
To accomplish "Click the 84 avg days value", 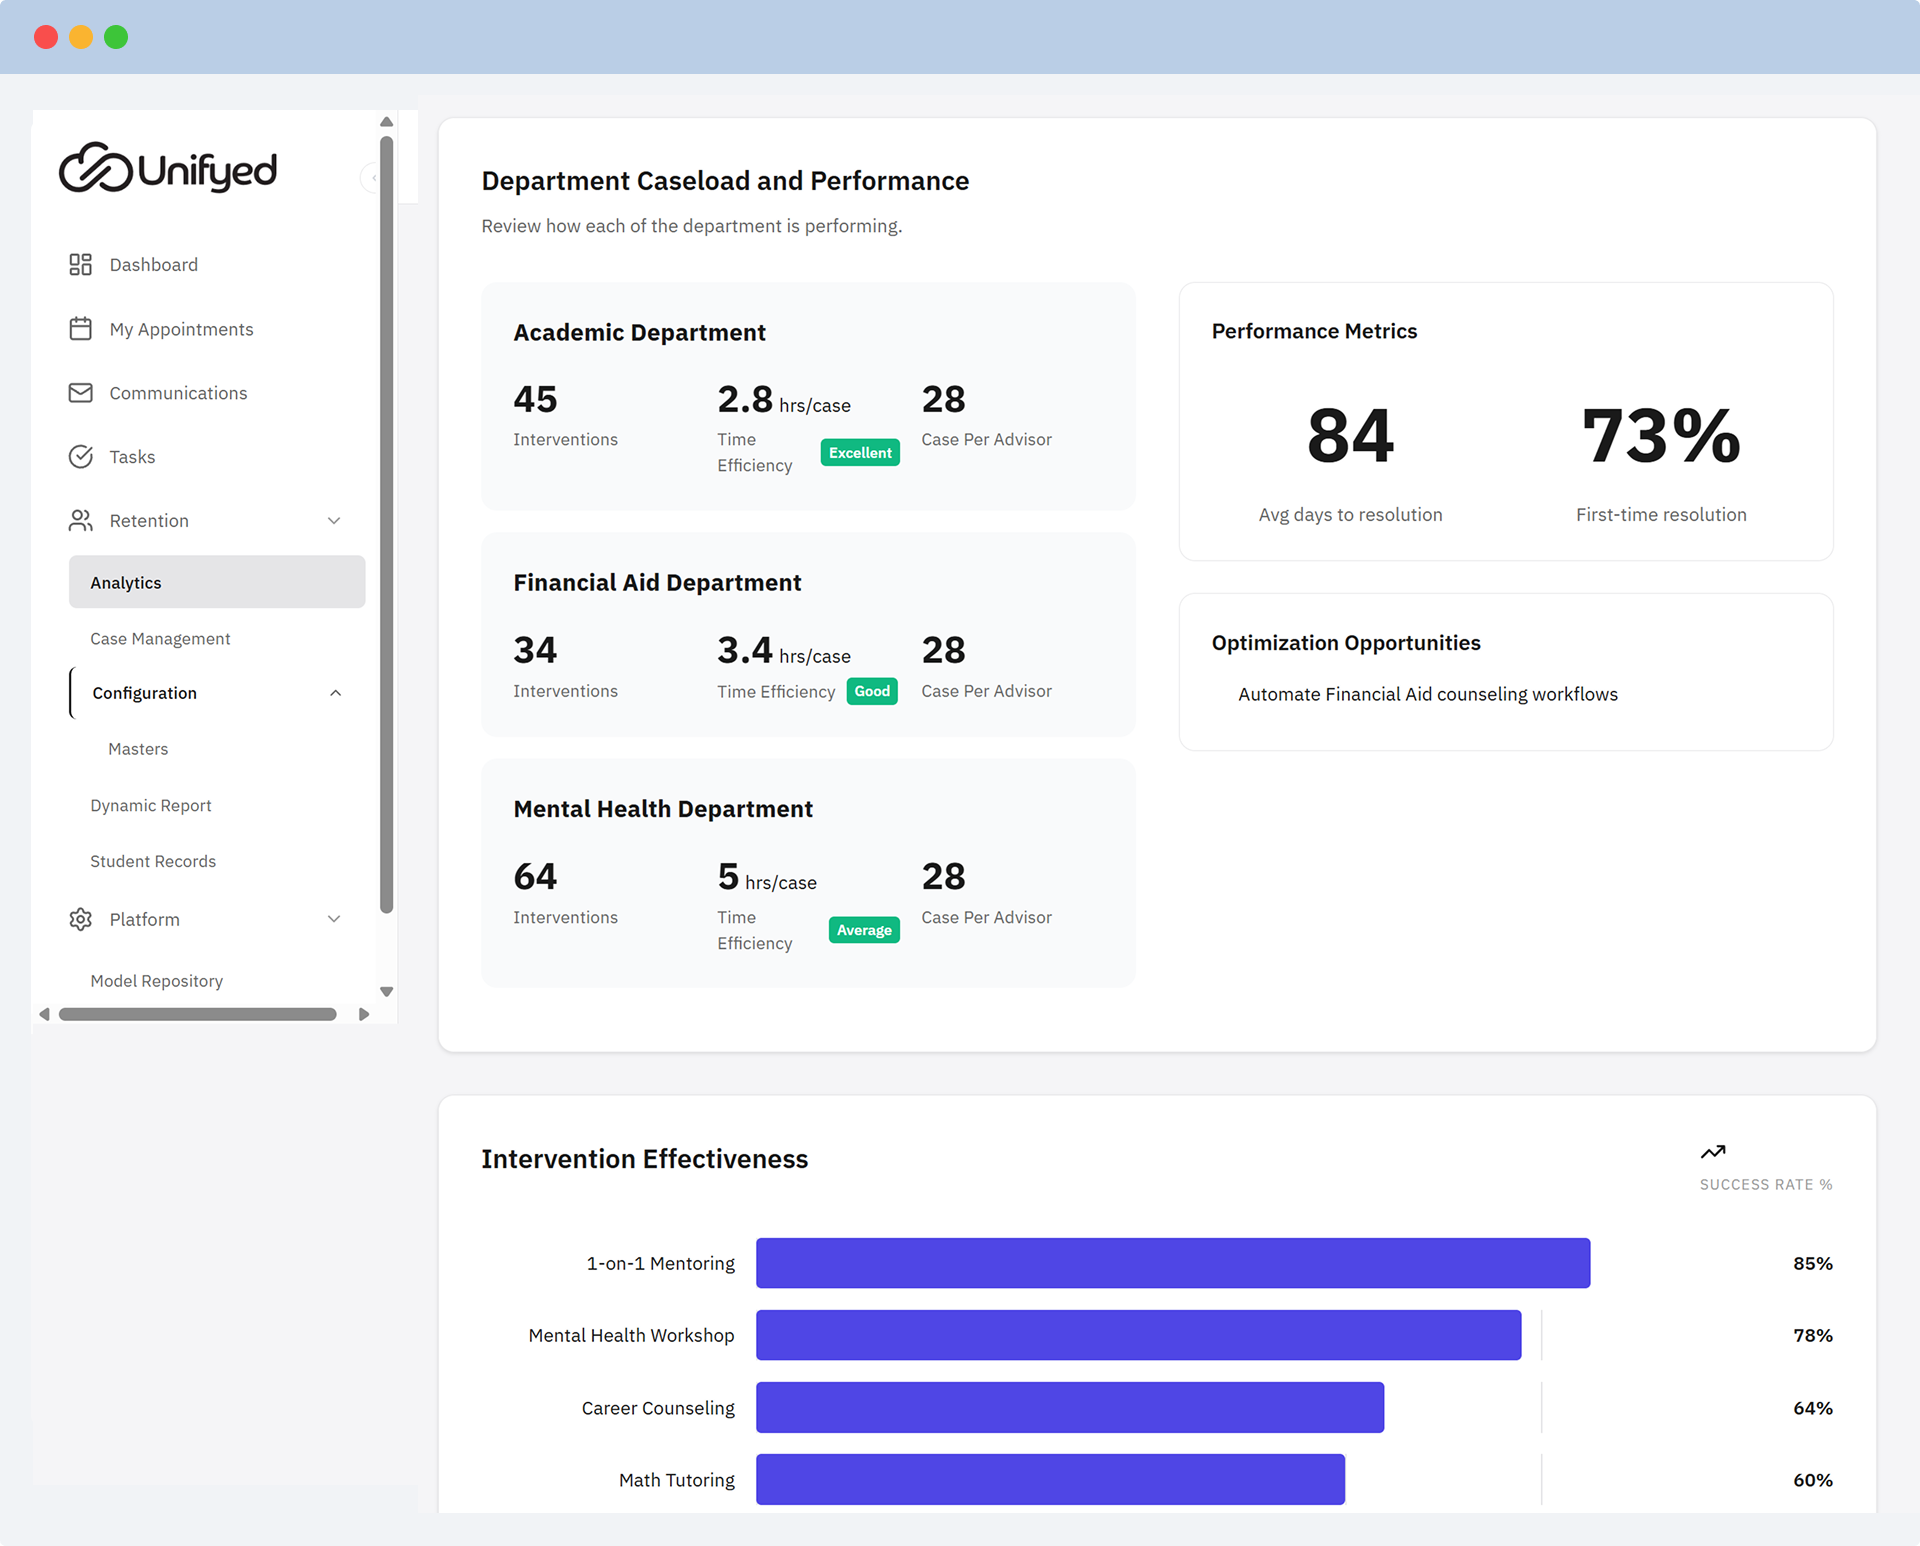I will 1350,436.
